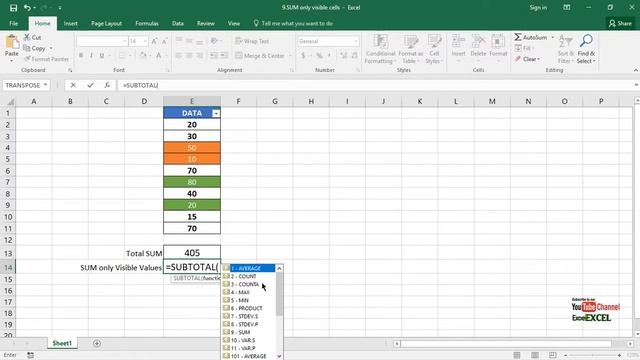Viewport: 640px width, 360px height.
Task: Switch to Page Layout view in status bar
Action: click(535, 355)
